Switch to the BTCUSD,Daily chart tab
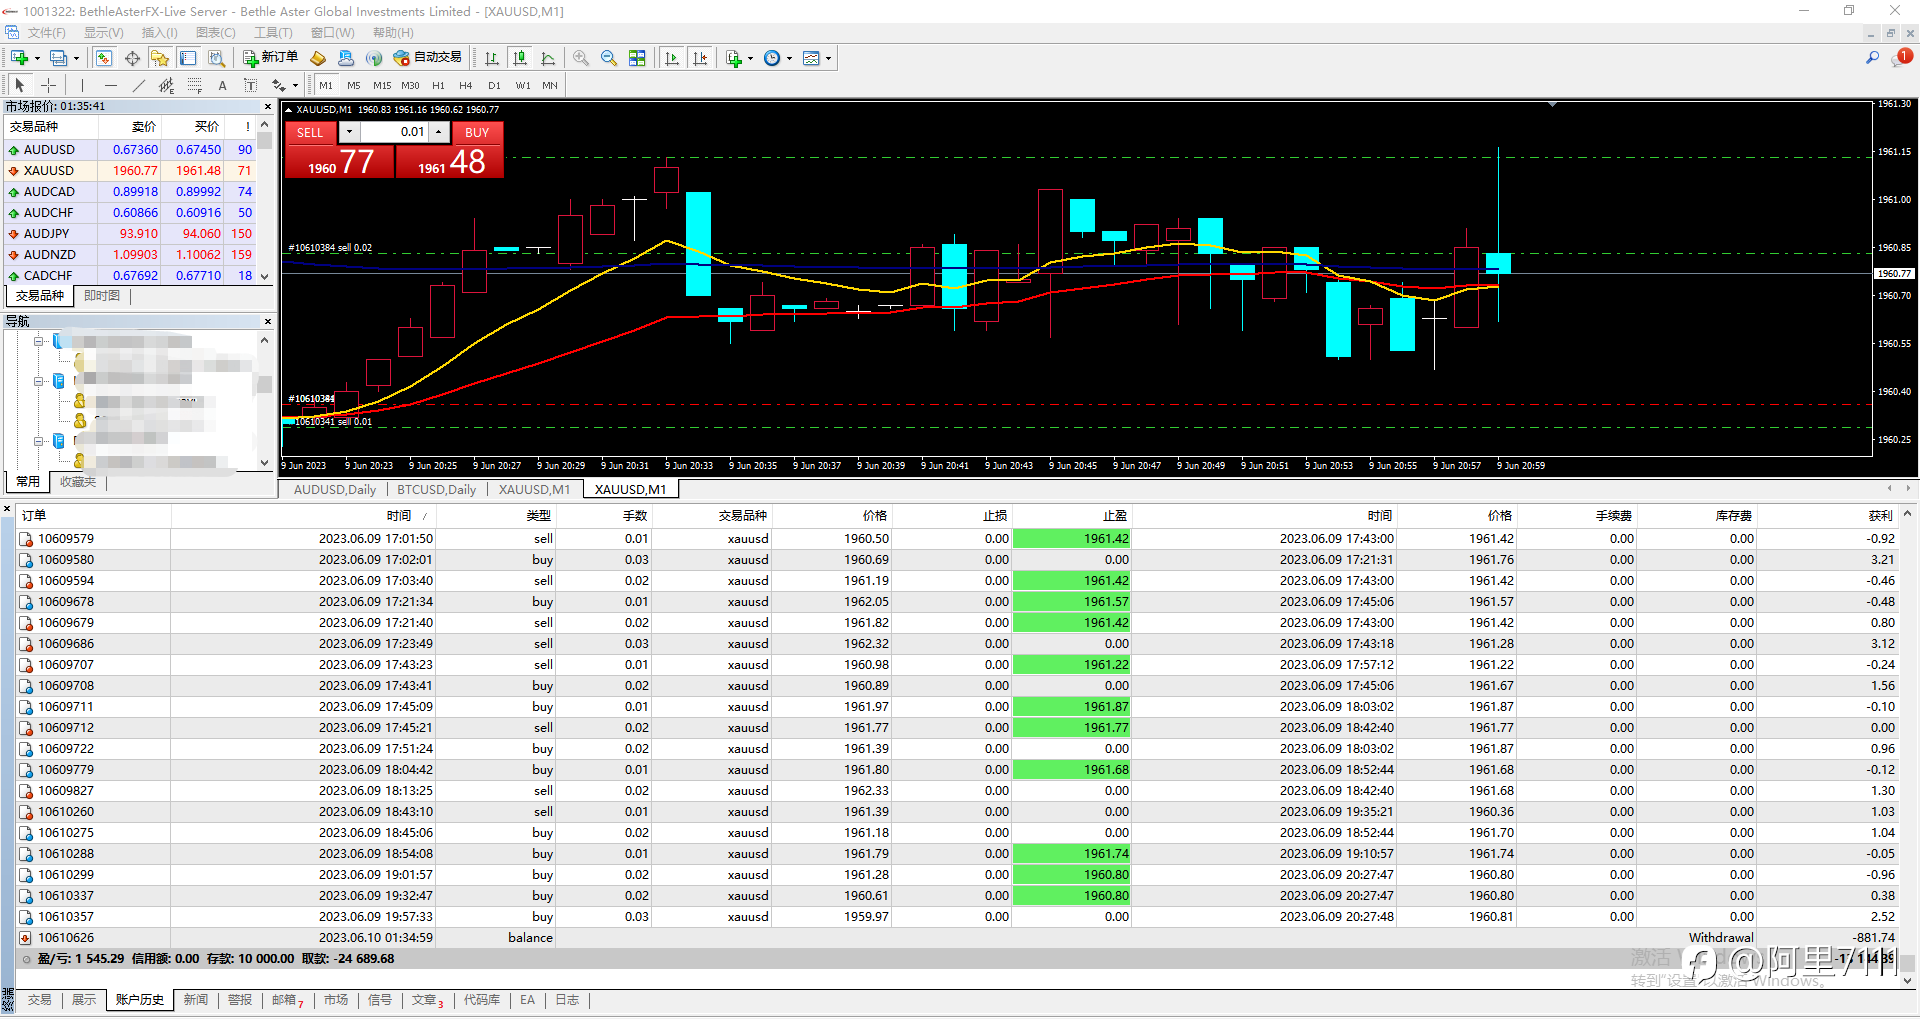The image size is (1920, 1019). click(x=436, y=490)
